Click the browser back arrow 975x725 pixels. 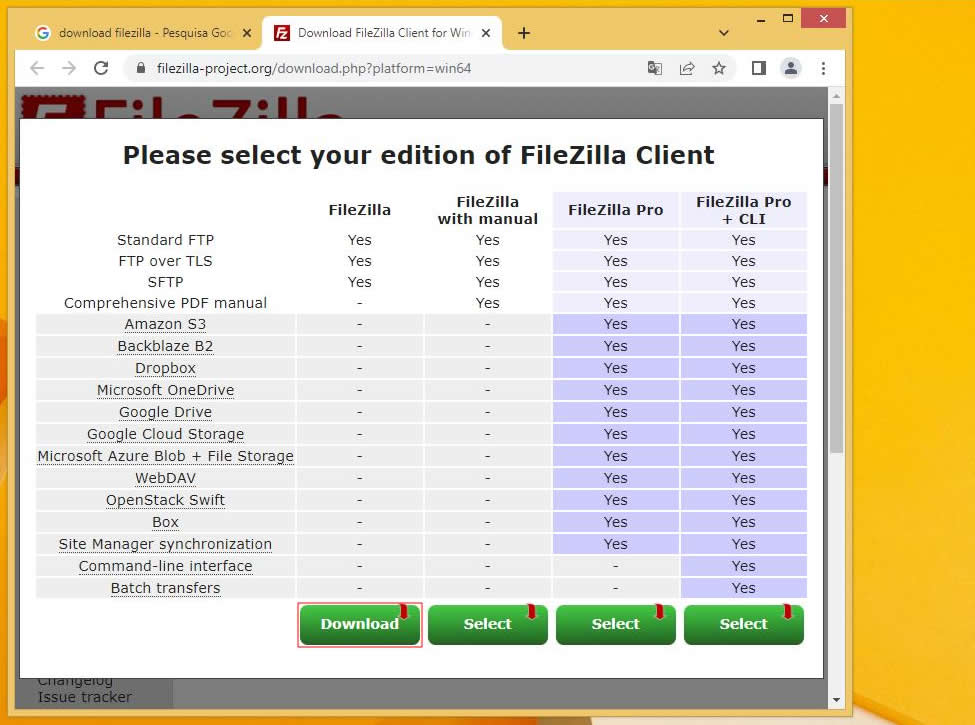(37, 68)
